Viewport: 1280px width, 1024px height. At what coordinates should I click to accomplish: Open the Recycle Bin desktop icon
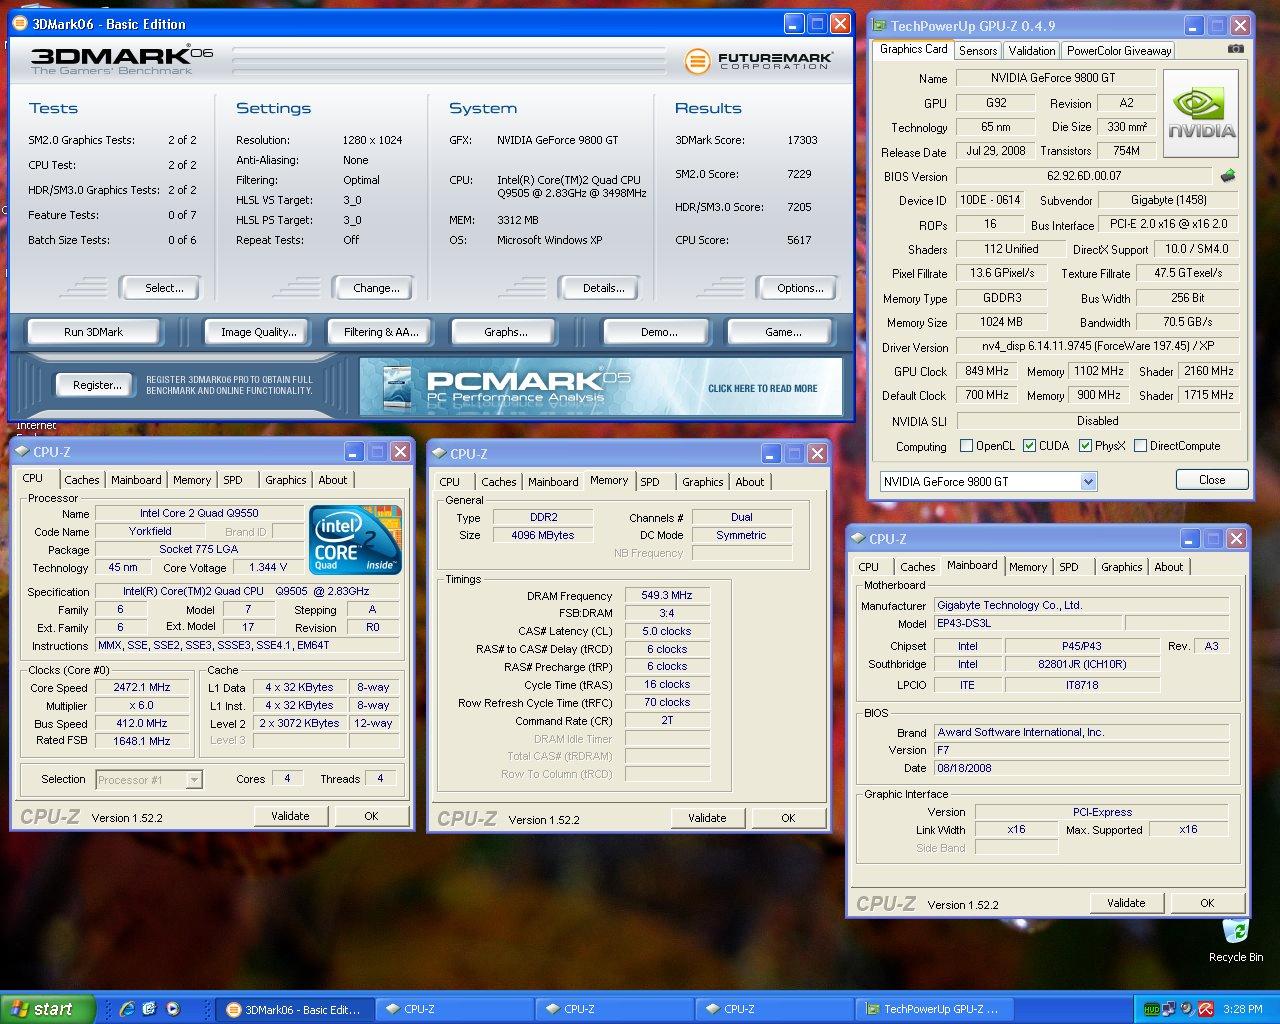(x=1236, y=940)
